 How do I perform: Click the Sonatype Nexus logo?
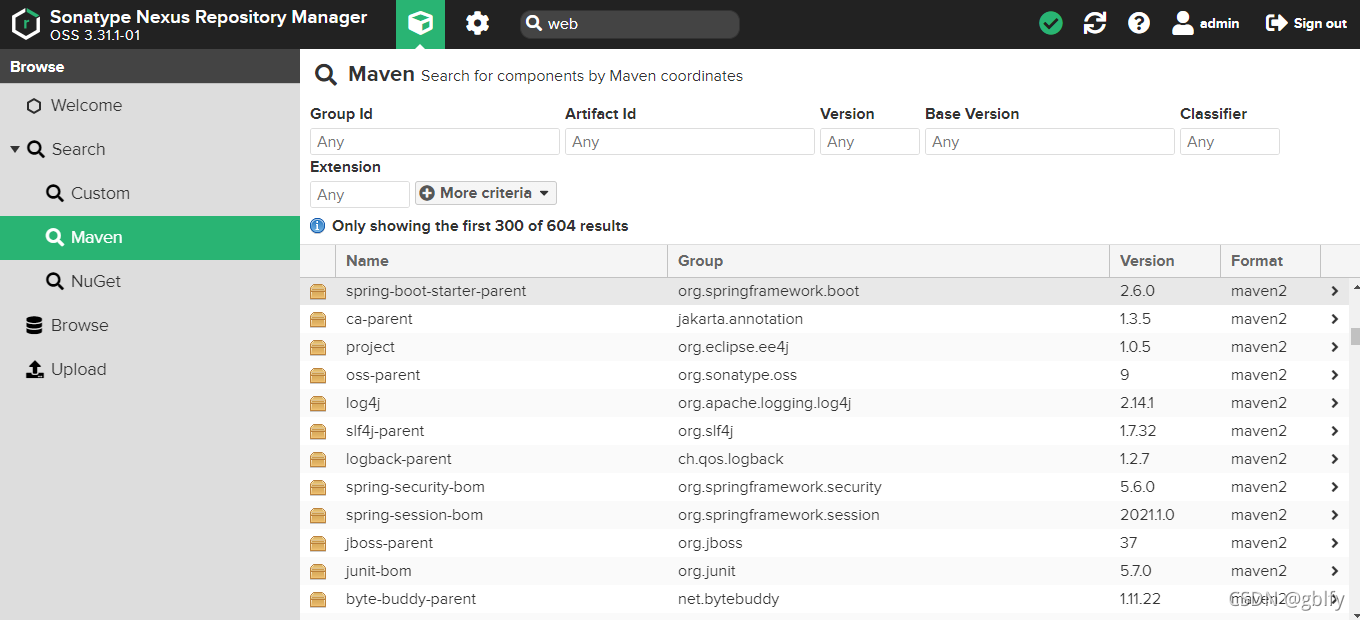tap(25, 24)
